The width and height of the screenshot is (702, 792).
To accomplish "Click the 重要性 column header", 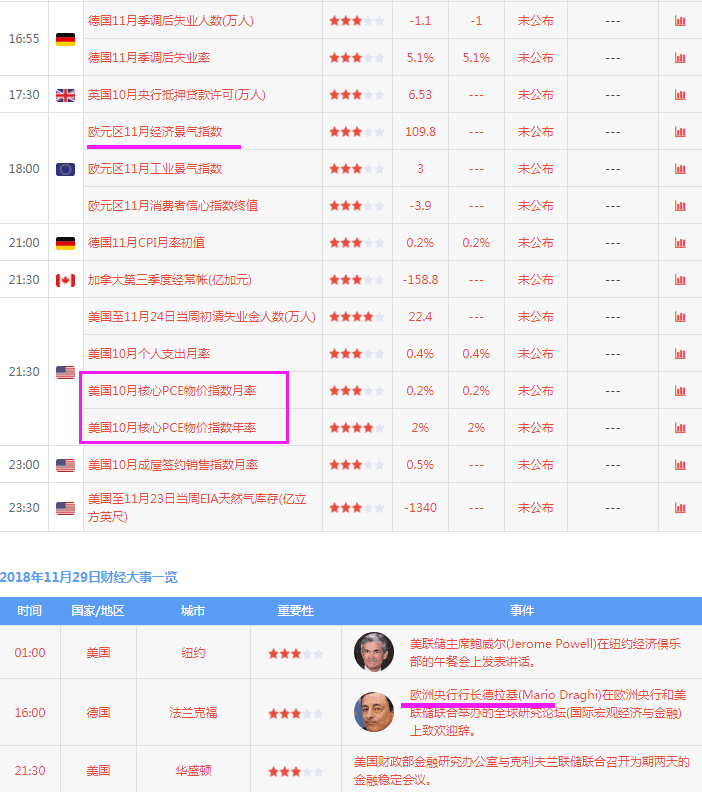I will click(x=295, y=610).
